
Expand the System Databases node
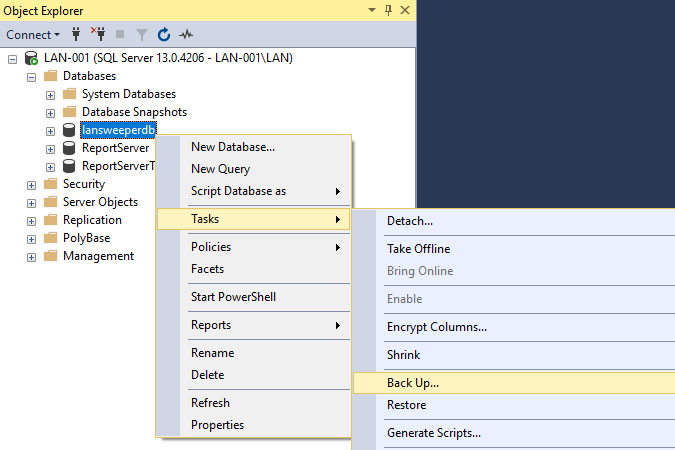(50, 94)
